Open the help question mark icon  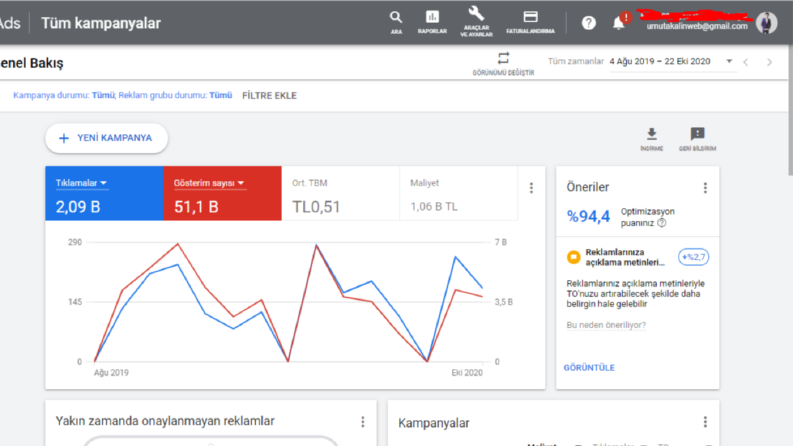tap(588, 23)
